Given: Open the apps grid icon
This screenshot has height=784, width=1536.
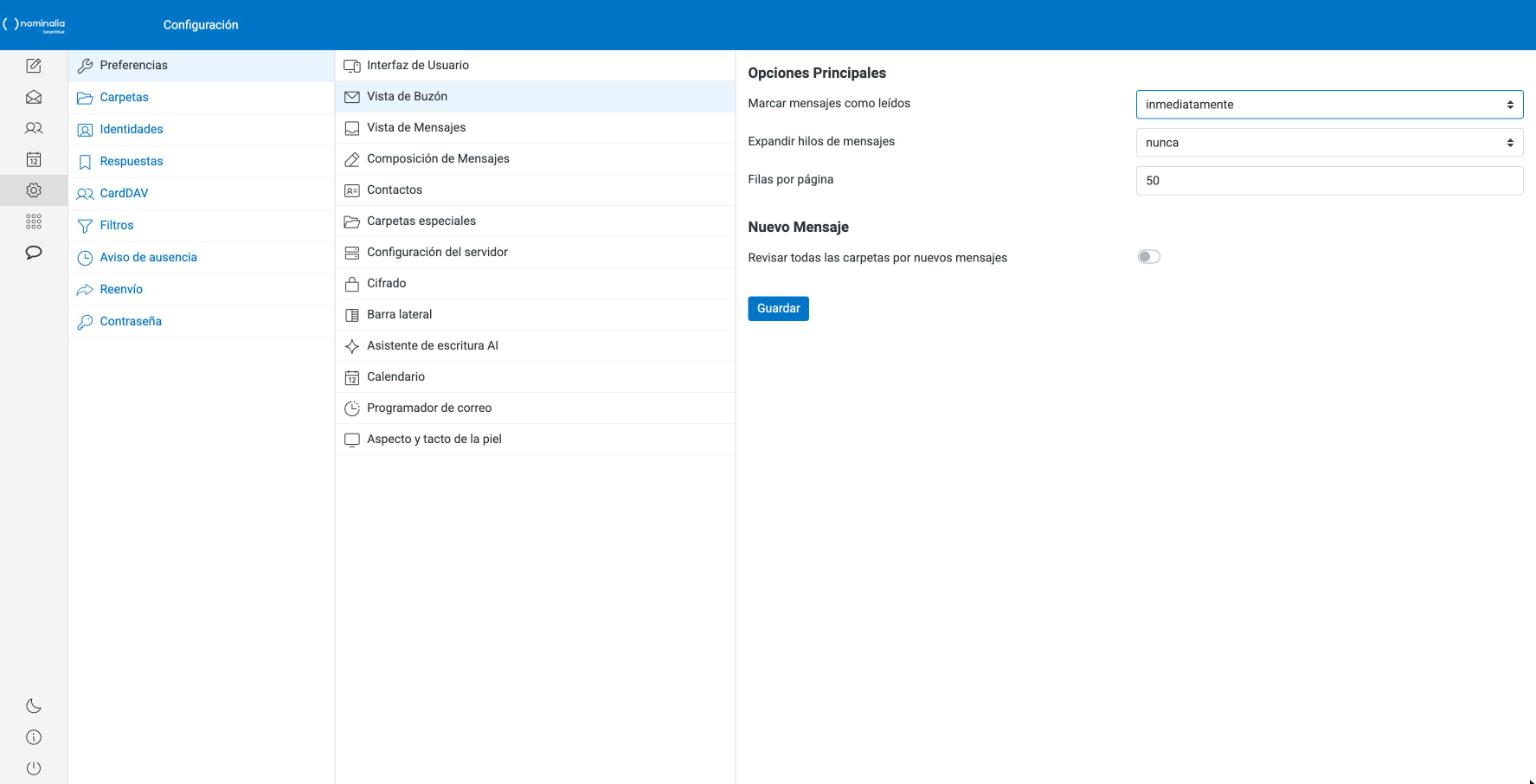Looking at the screenshot, I should point(33,221).
